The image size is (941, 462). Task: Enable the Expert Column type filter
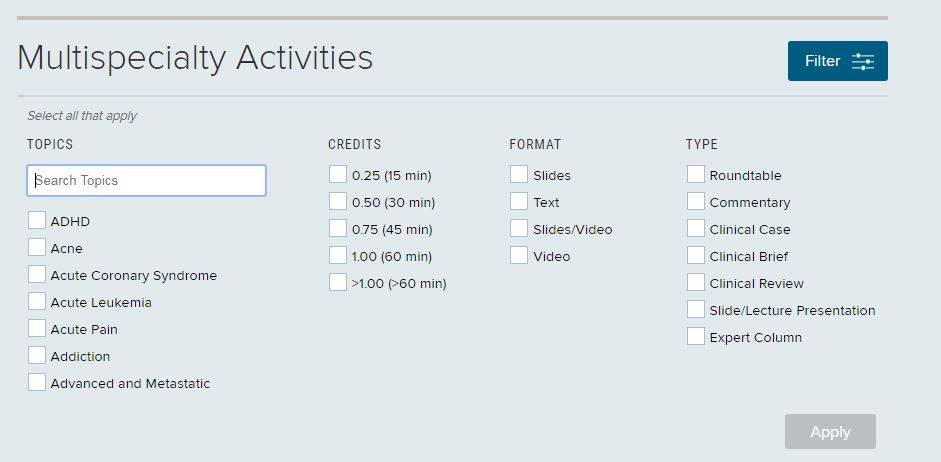point(696,337)
